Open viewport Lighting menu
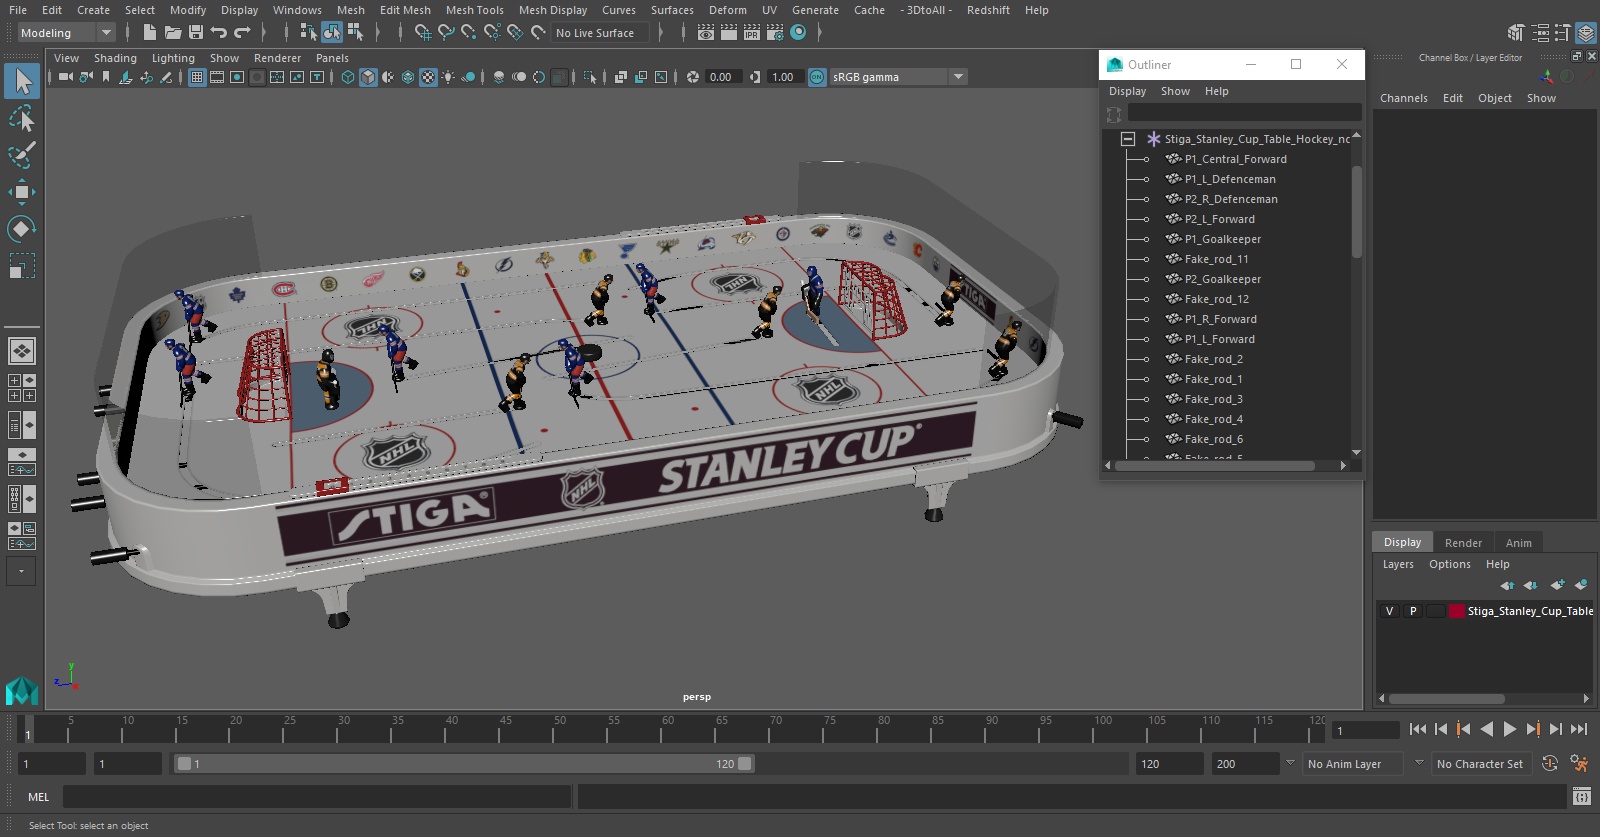1600x837 pixels. [173, 58]
